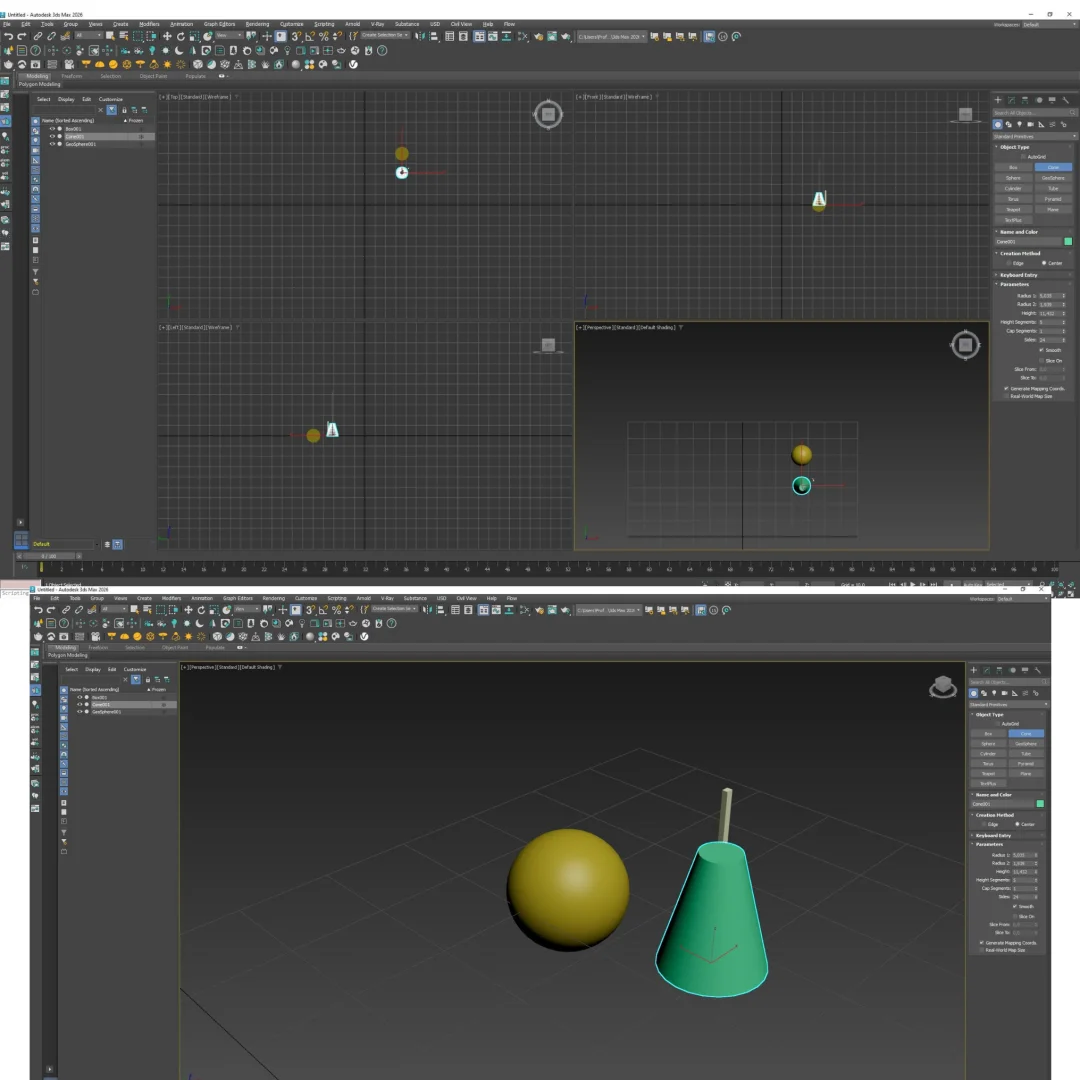This screenshot has width=1080, height=1080.
Task: Switch to Cameras category in the upper command panel
Action: coord(1029,124)
